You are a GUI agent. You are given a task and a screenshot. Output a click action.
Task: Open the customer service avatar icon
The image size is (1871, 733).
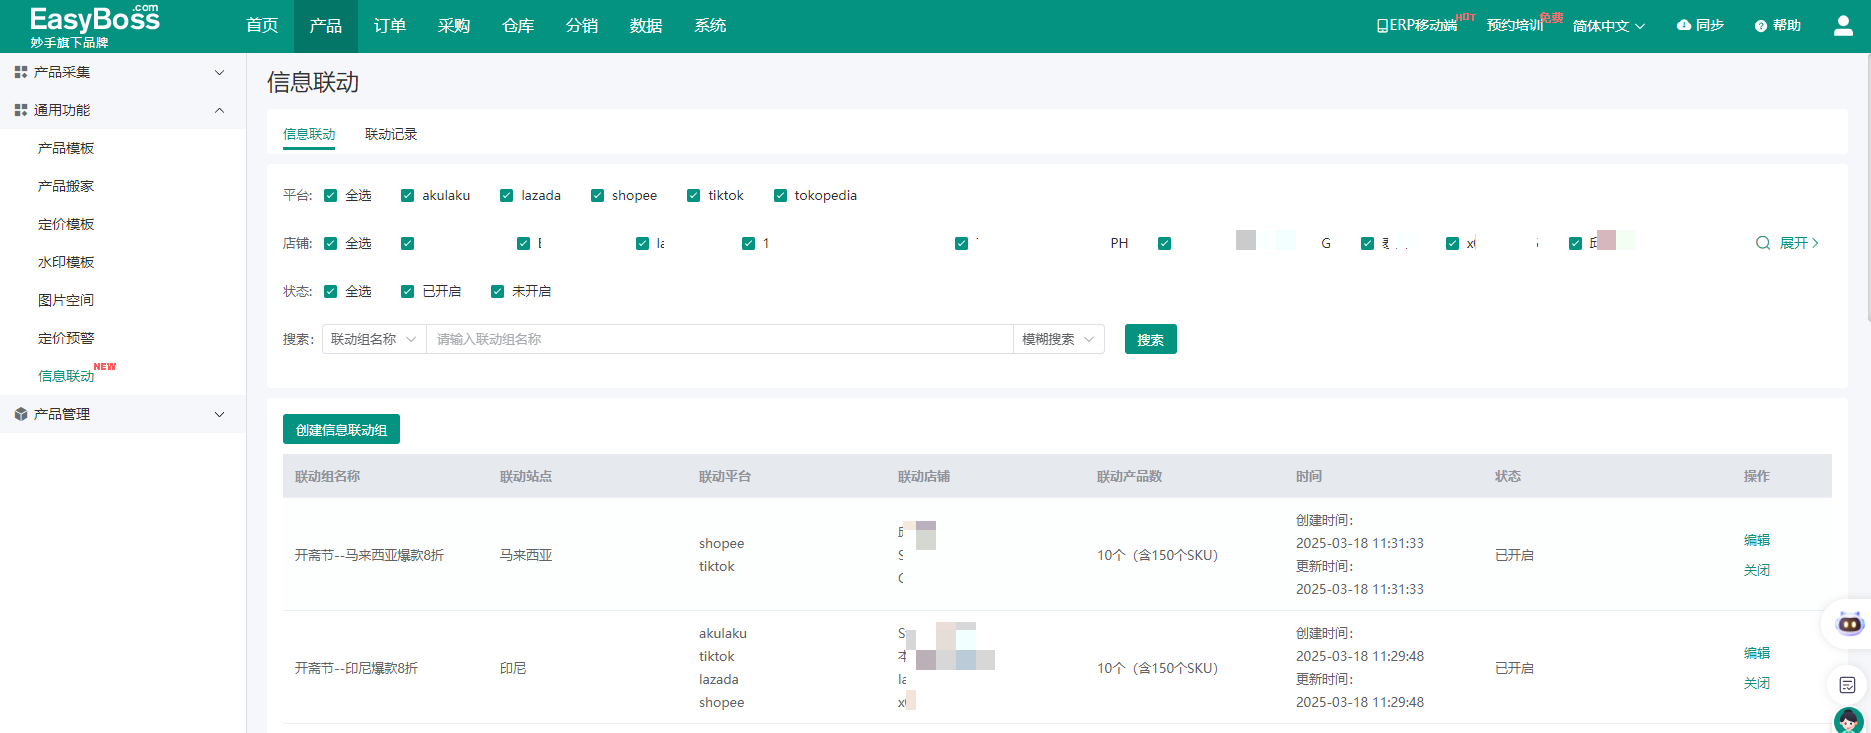pyautogui.click(x=1848, y=720)
